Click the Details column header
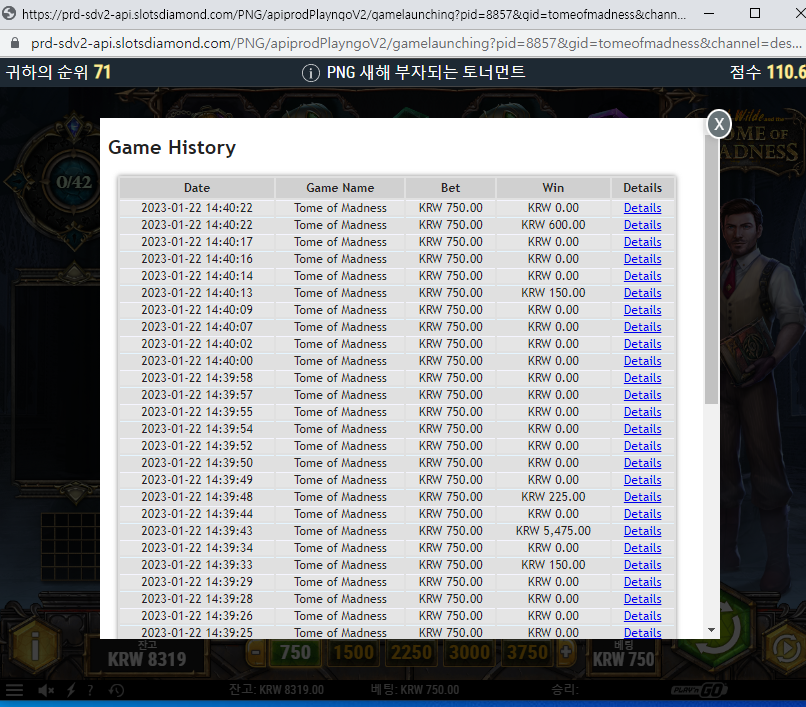806x707 pixels. 643,188
